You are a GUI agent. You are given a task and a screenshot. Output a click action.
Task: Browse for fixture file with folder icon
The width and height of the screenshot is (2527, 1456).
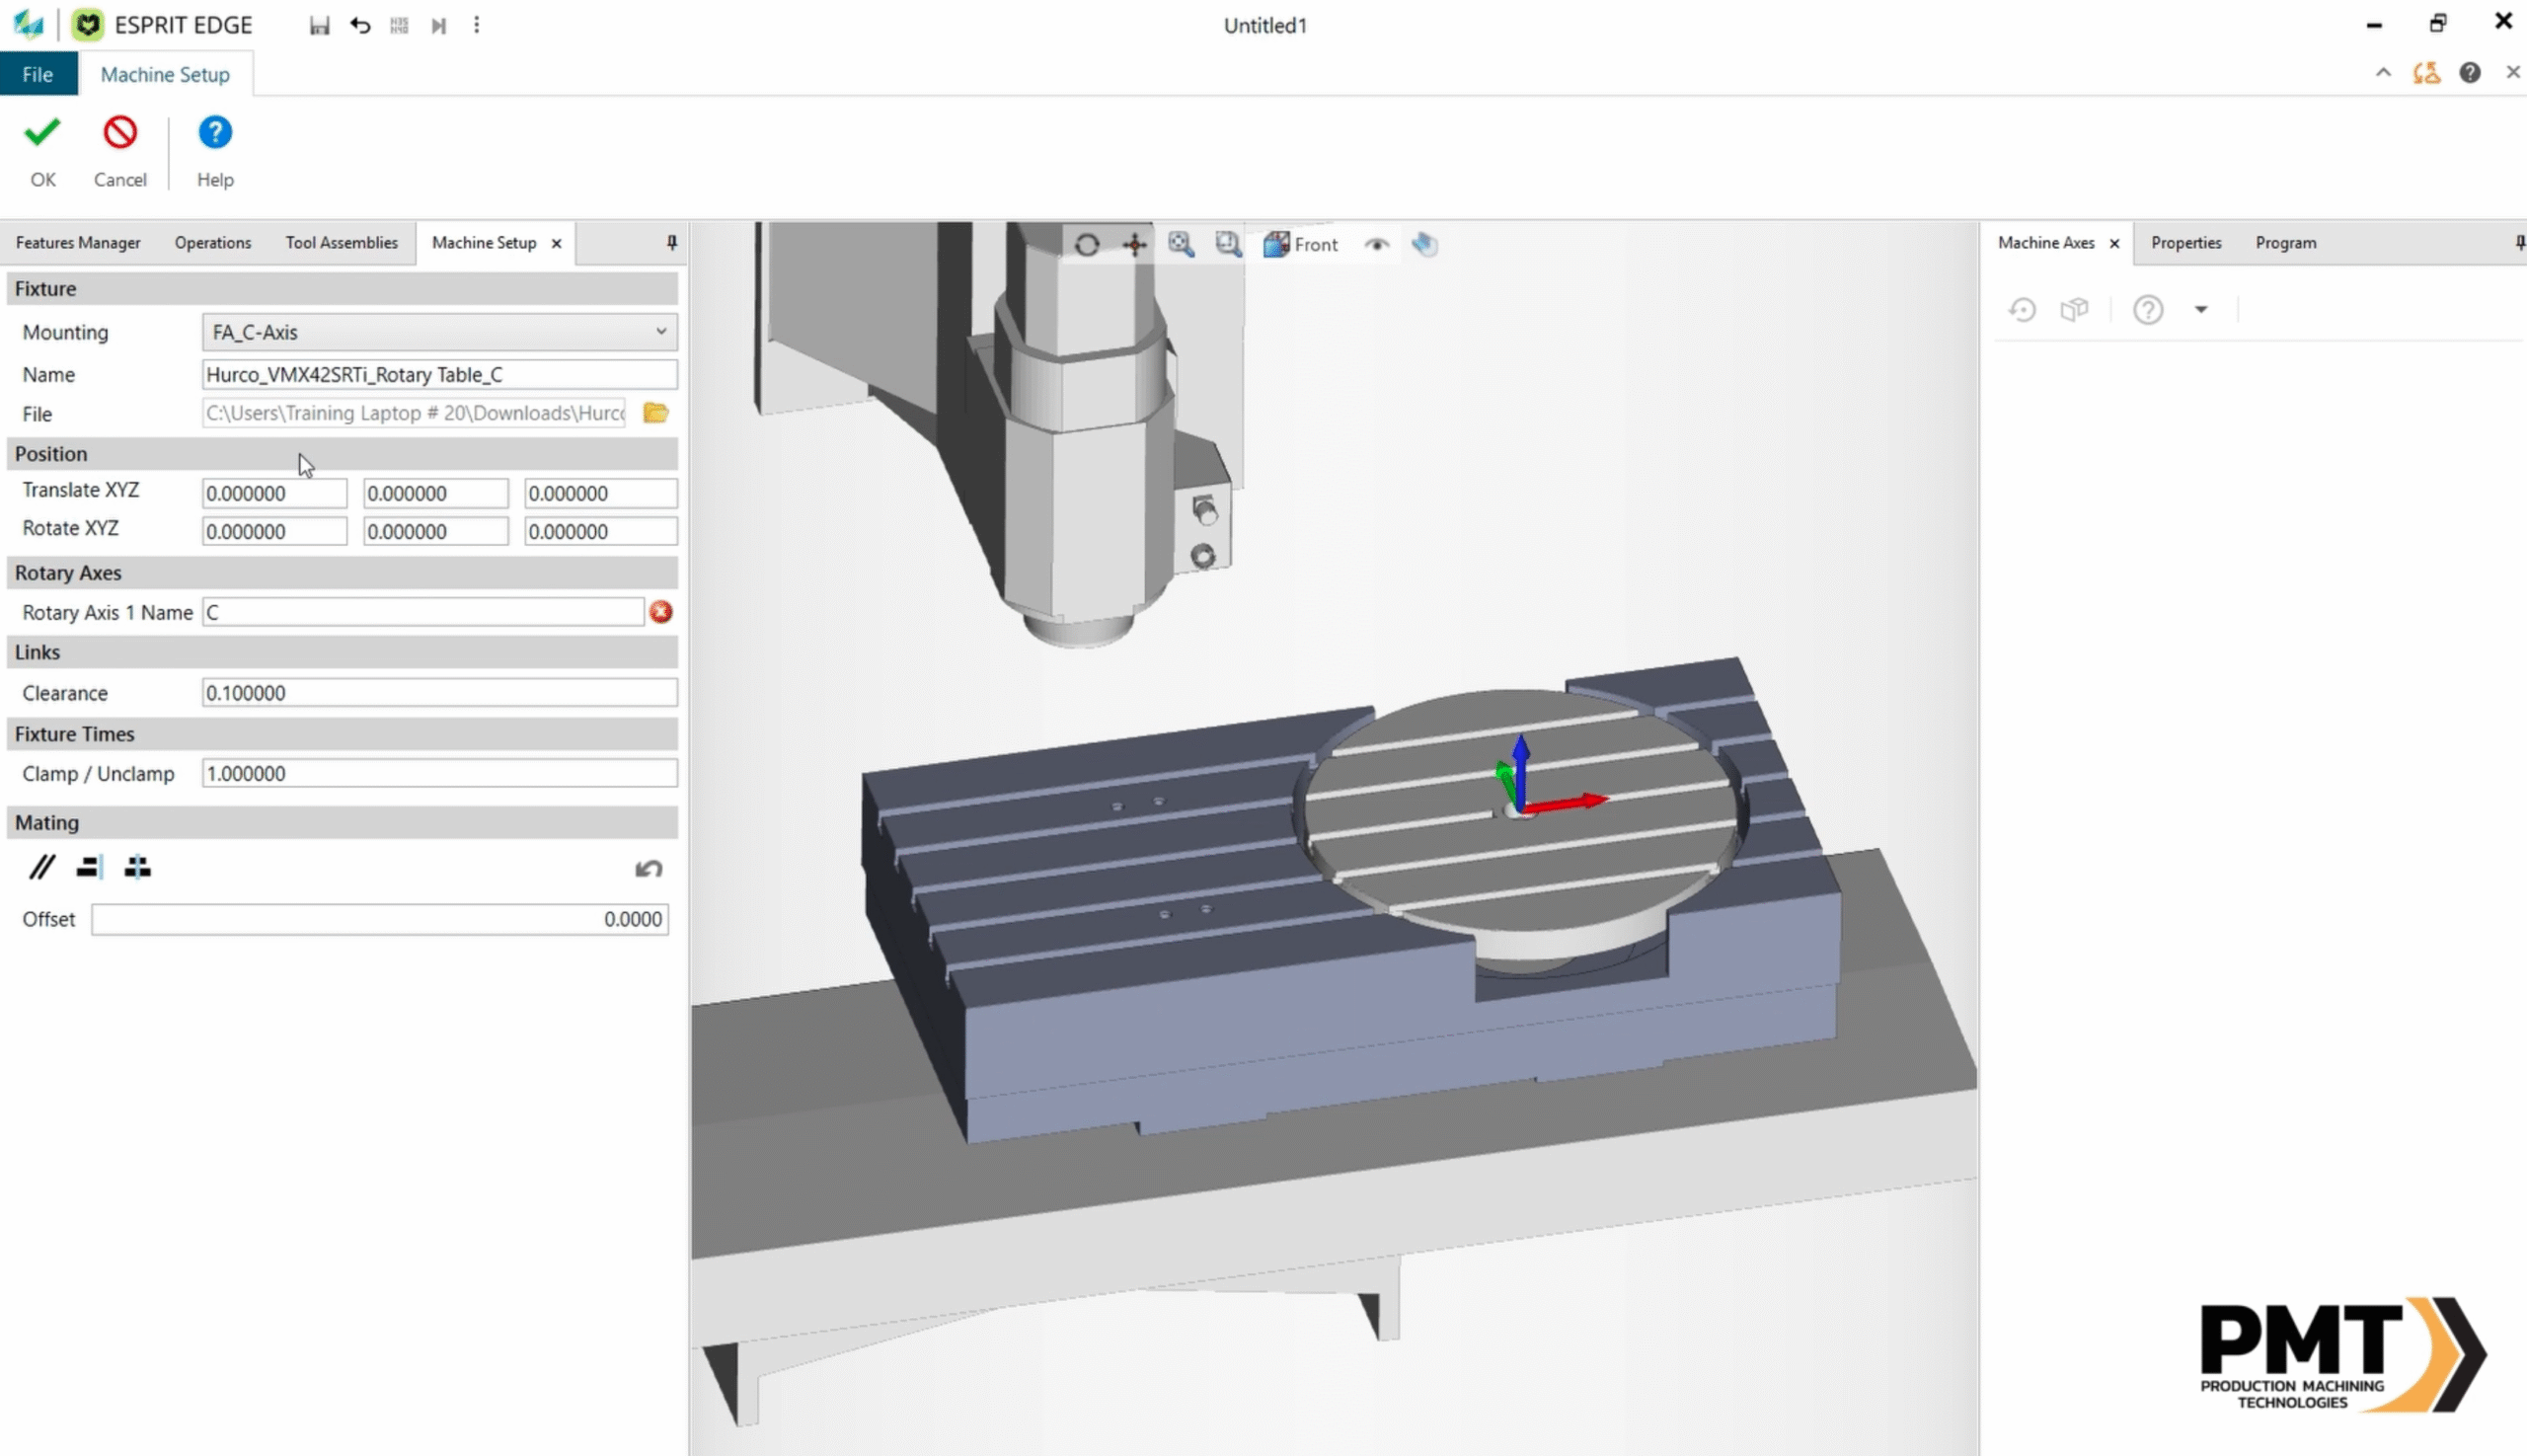point(656,413)
